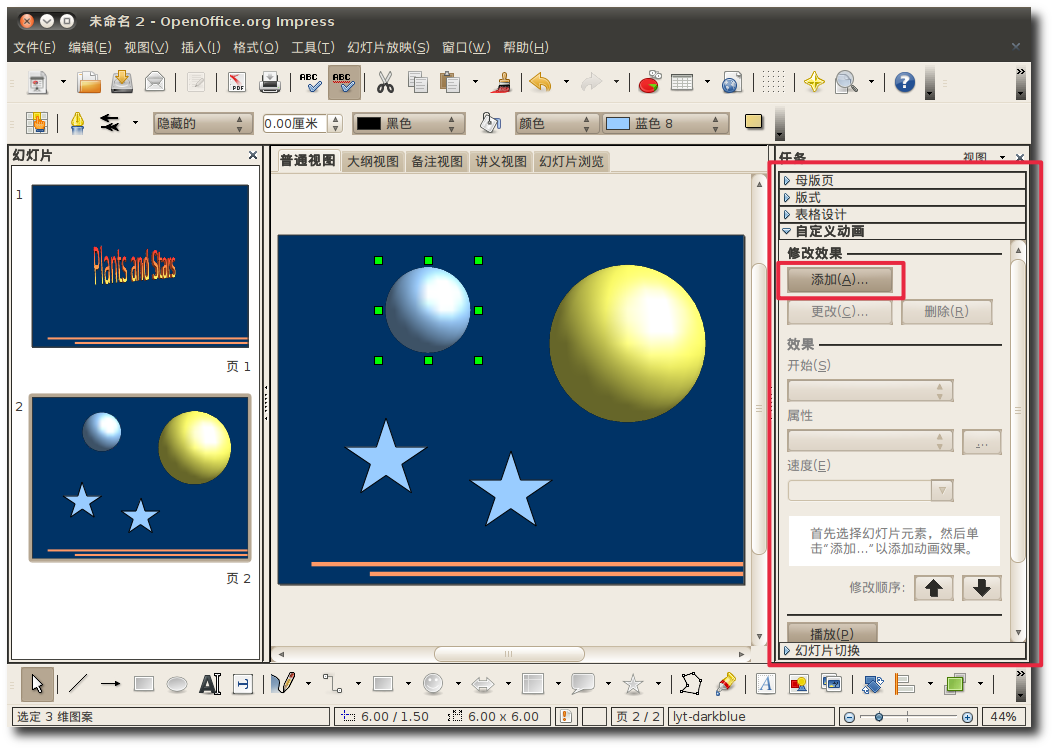Image resolution: width=1054 pixels, height=750 pixels.
Task: Select the Ellipse tool
Action: (177, 684)
